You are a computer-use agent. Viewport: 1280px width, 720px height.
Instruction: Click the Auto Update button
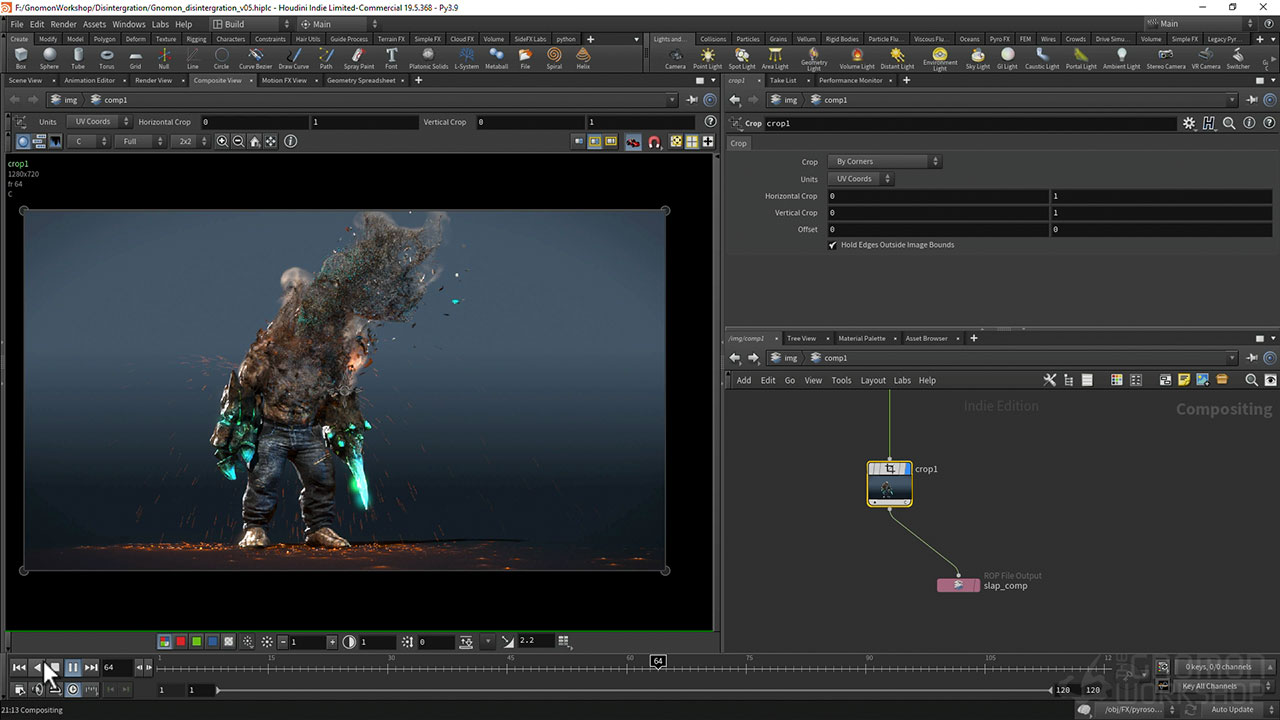pos(1232,710)
